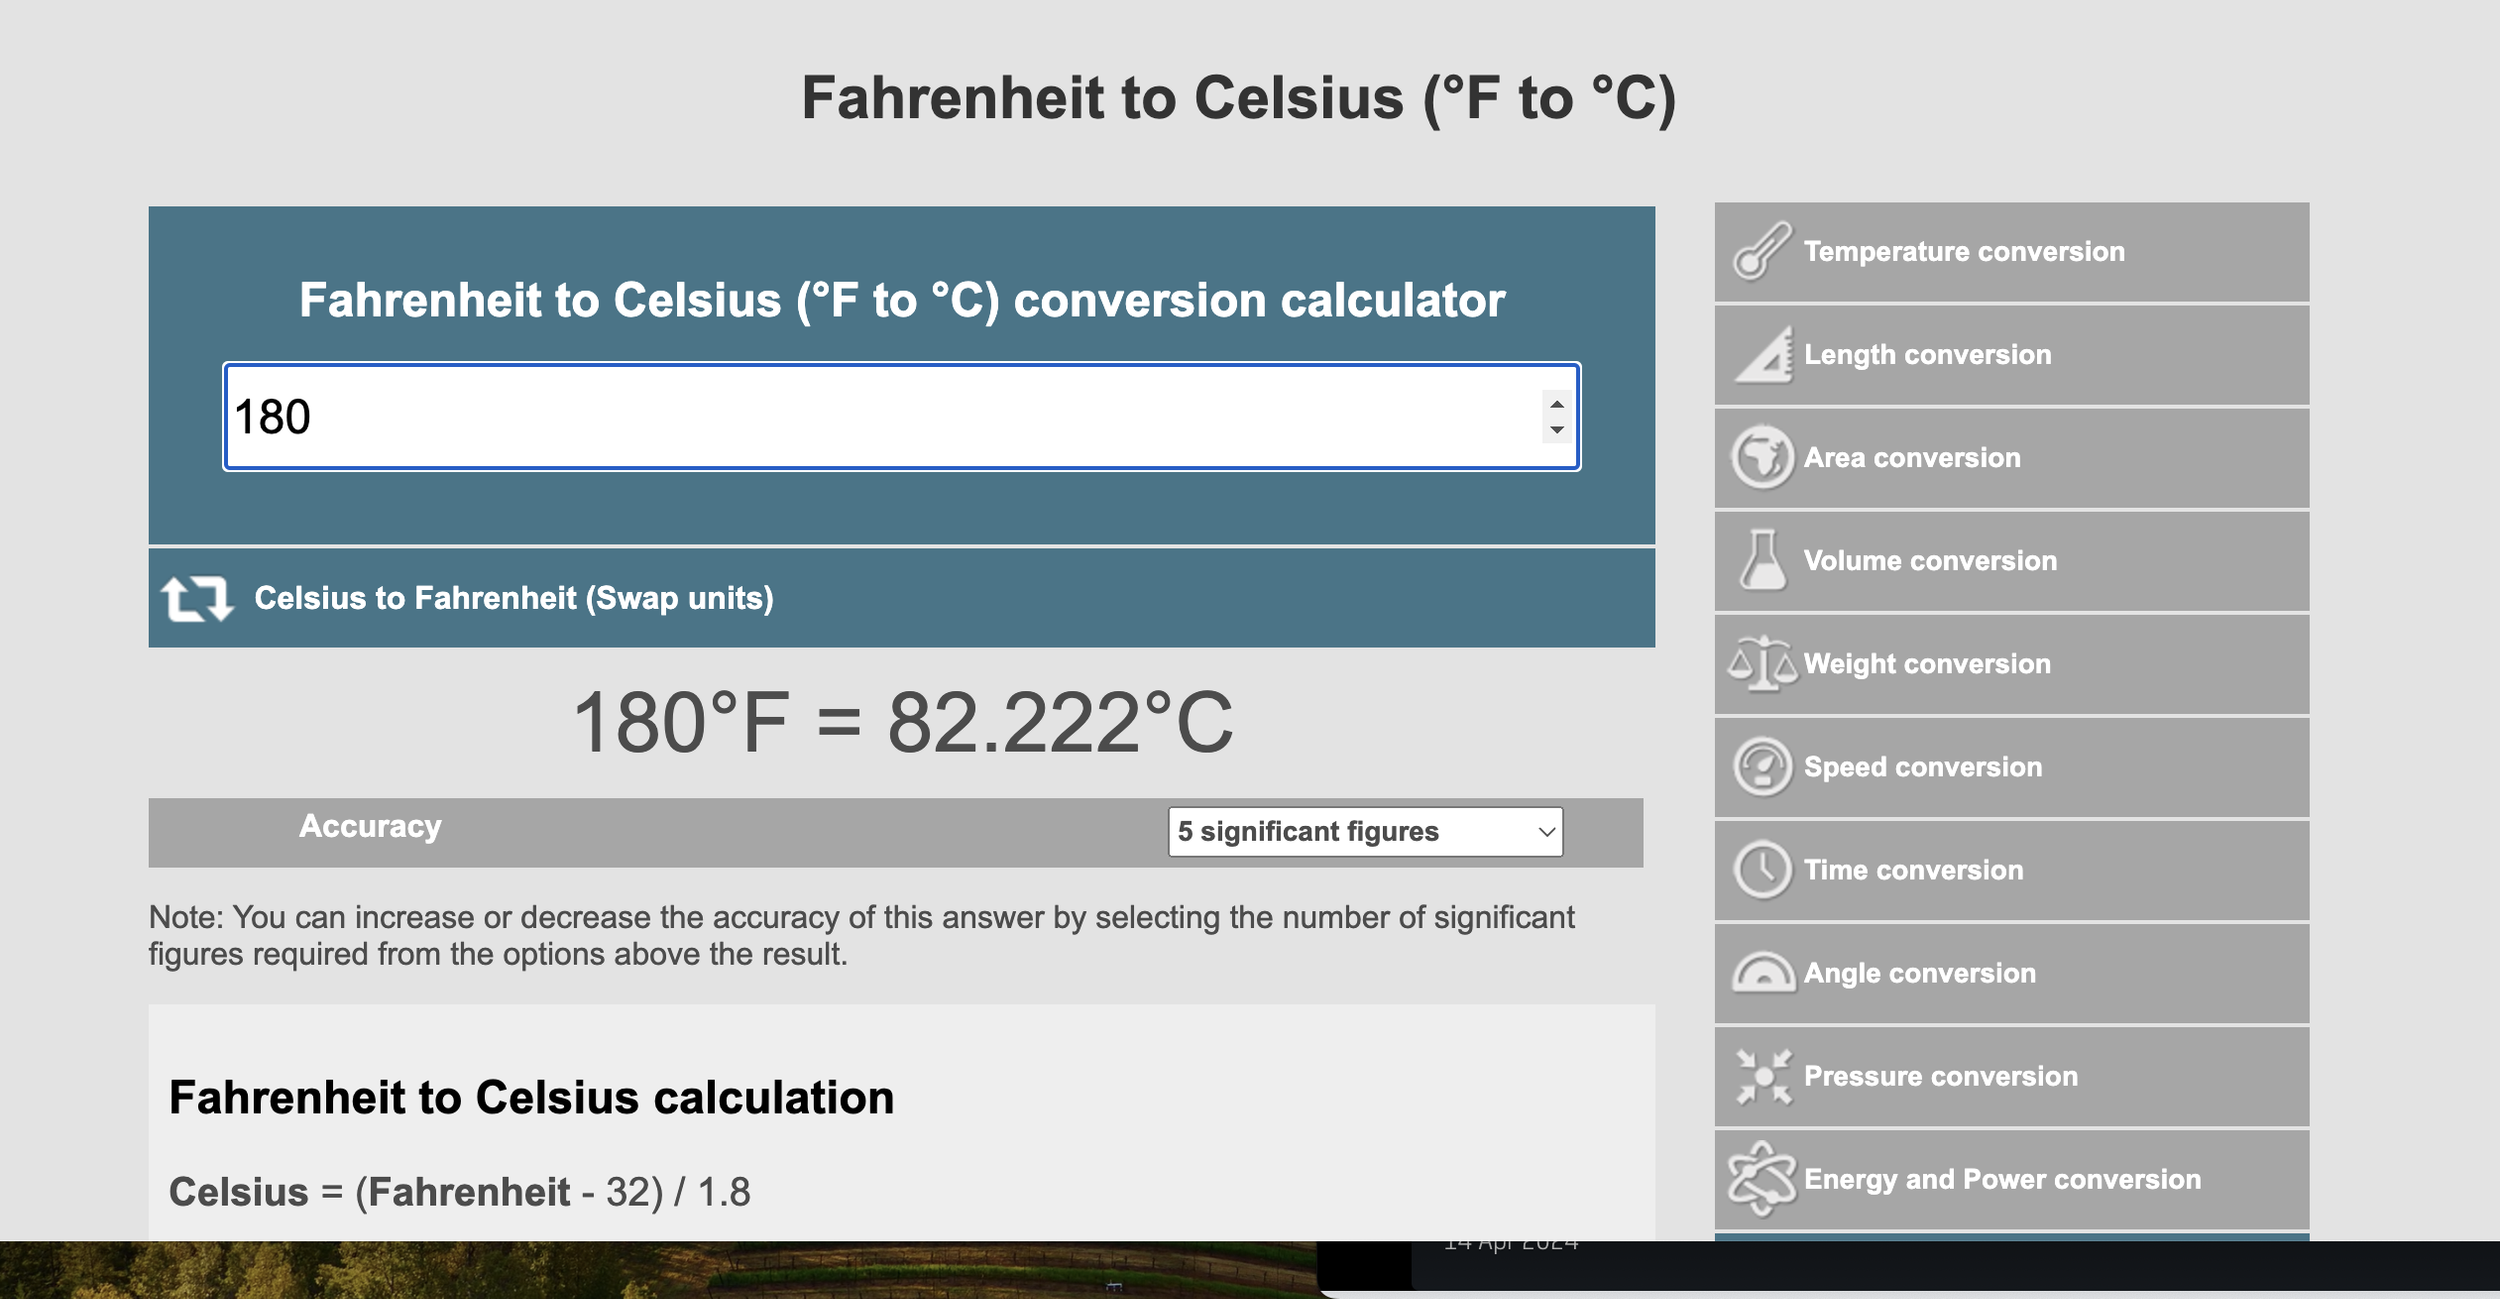Click the swap units arrows icon
2500x1299 pixels.
pyautogui.click(x=197, y=598)
